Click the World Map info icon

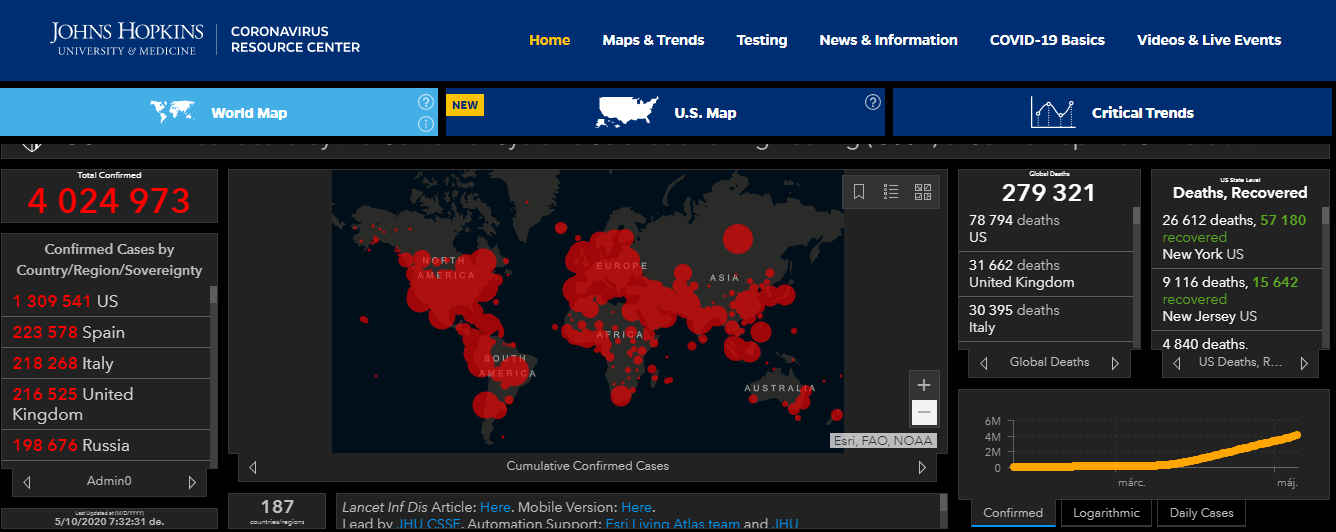(425, 124)
